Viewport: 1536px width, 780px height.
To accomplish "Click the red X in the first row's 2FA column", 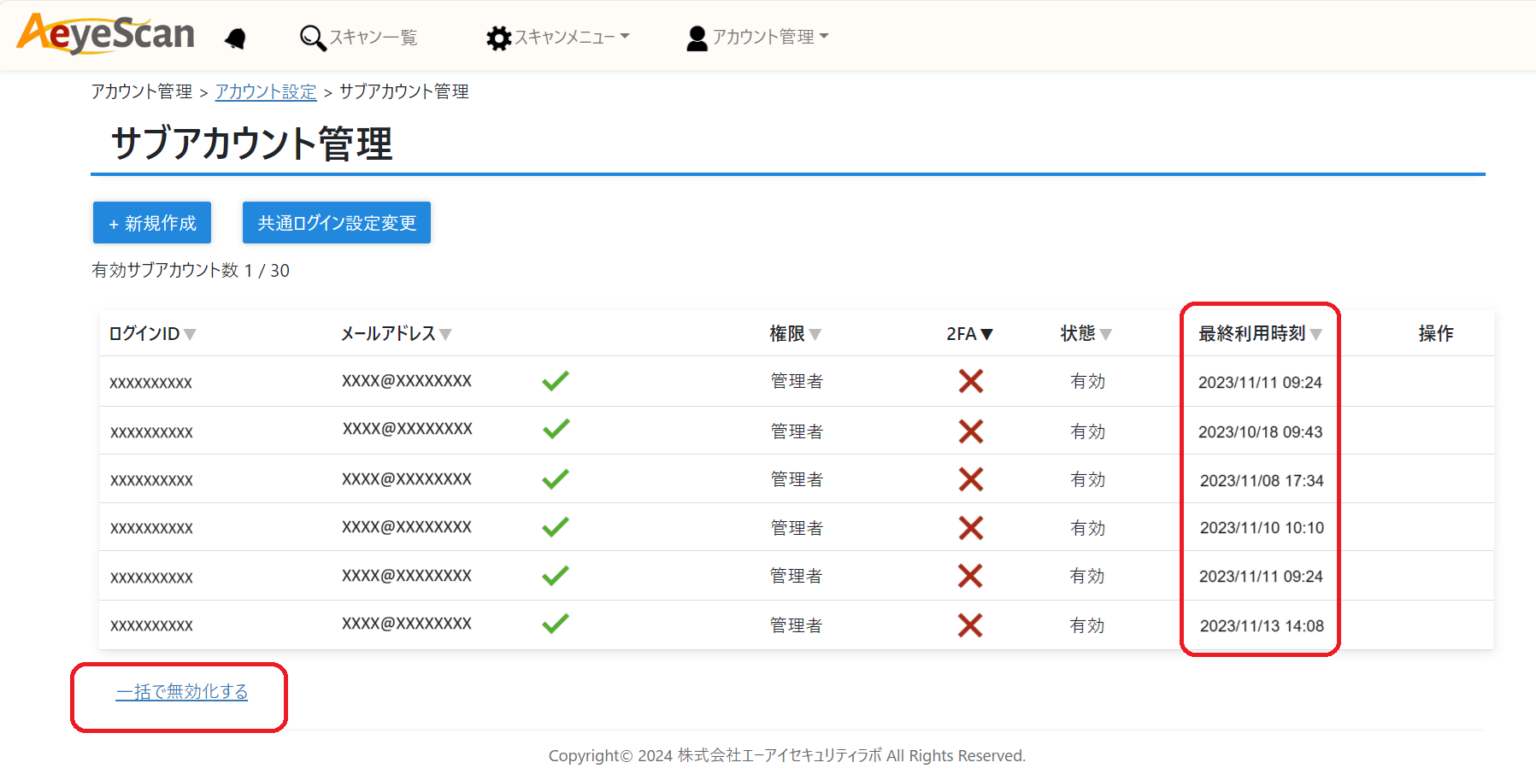I will tap(969, 381).
